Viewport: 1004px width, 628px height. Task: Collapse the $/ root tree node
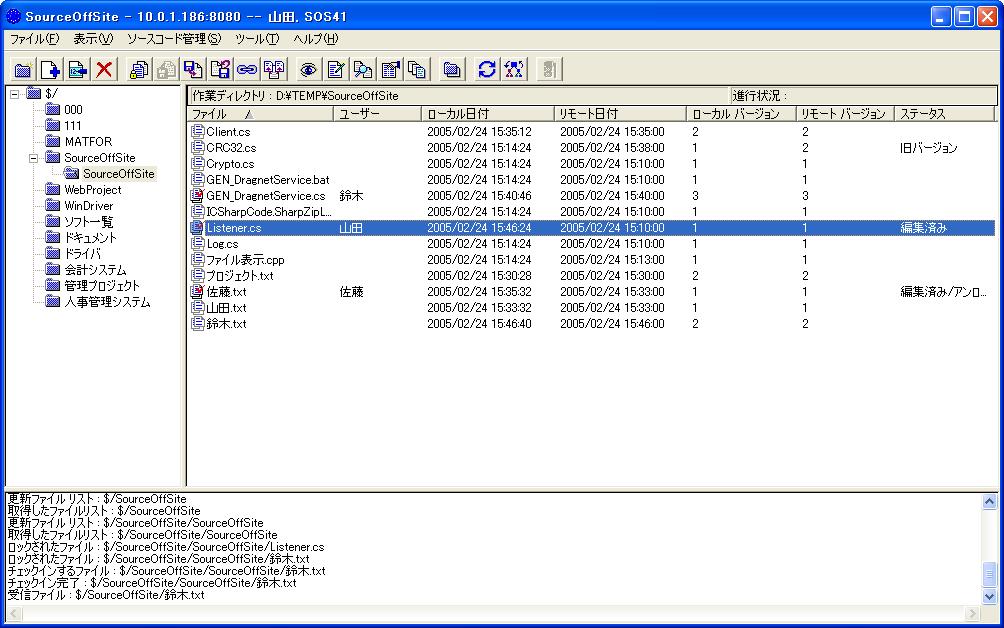coord(14,93)
